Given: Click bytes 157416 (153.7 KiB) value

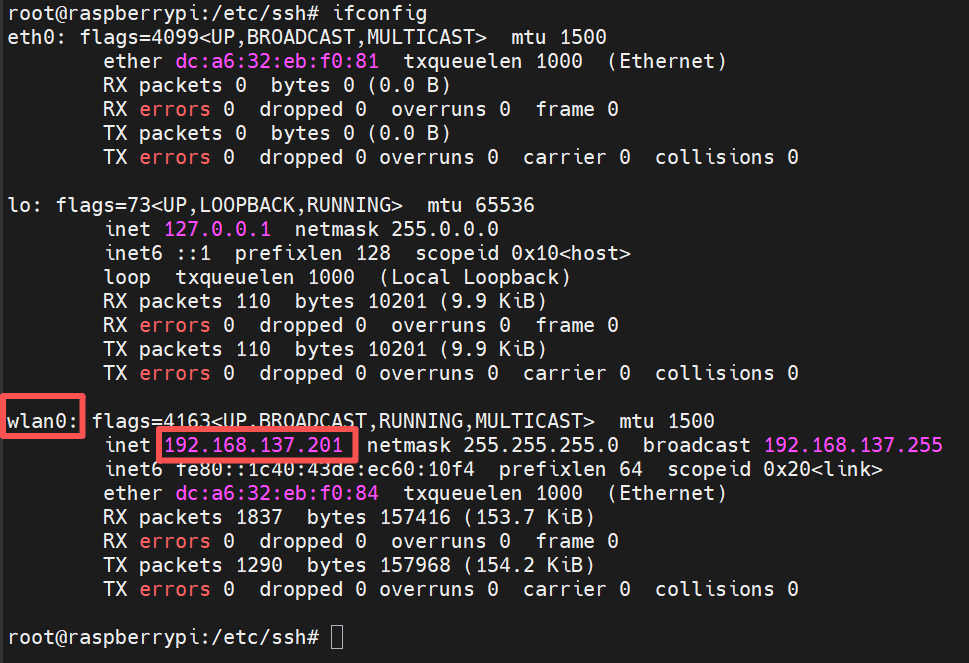Looking at the screenshot, I should coord(451,517).
